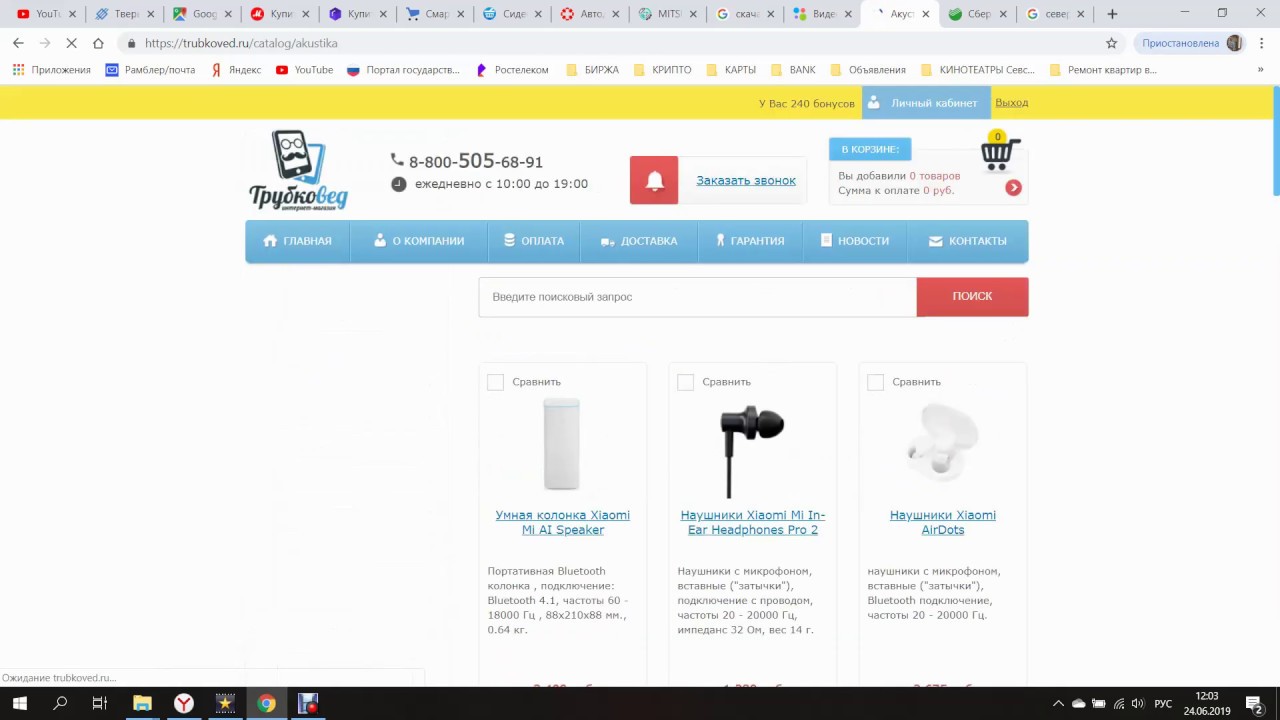Viewport: 1280px width, 720px height.
Task: Click Xiaomi AirDots product image
Action: tap(942, 445)
